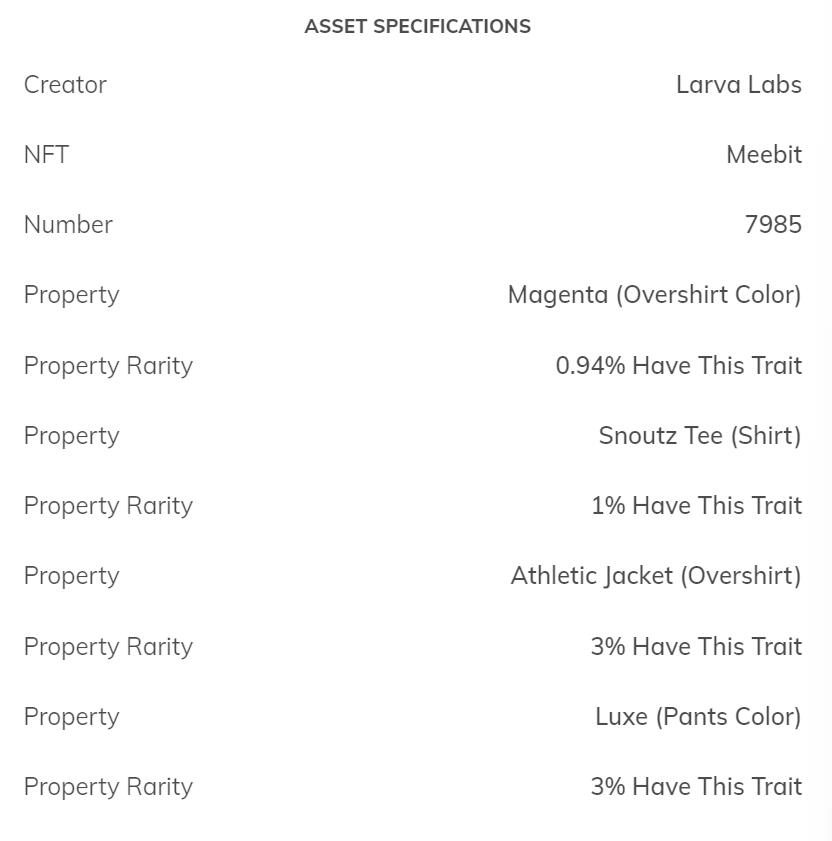Click the Creator row label
The width and height of the screenshot is (832, 841).
click(65, 85)
